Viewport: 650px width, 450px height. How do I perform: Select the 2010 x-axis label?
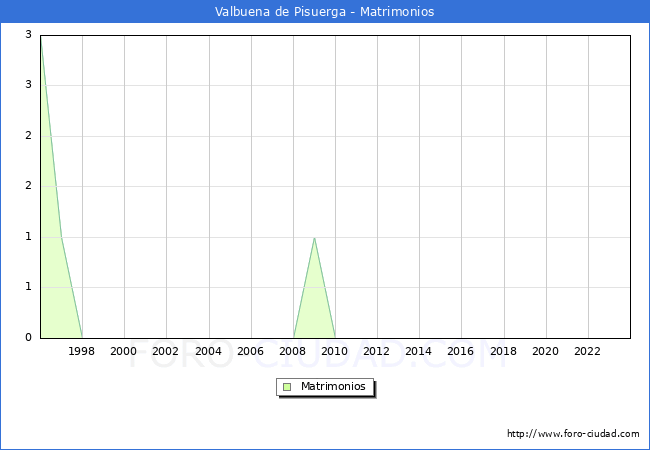335,351
